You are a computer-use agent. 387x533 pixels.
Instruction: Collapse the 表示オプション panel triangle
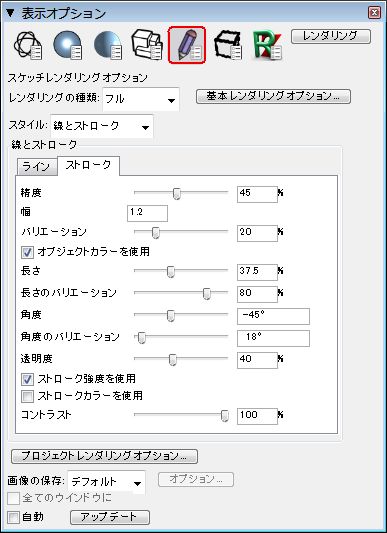tap(10, 13)
